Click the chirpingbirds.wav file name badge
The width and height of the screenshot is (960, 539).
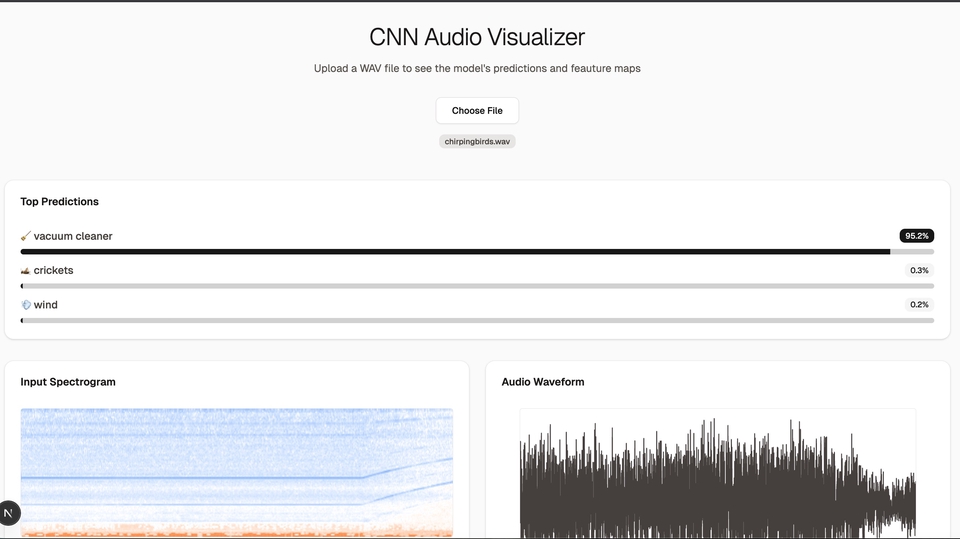click(x=477, y=142)
